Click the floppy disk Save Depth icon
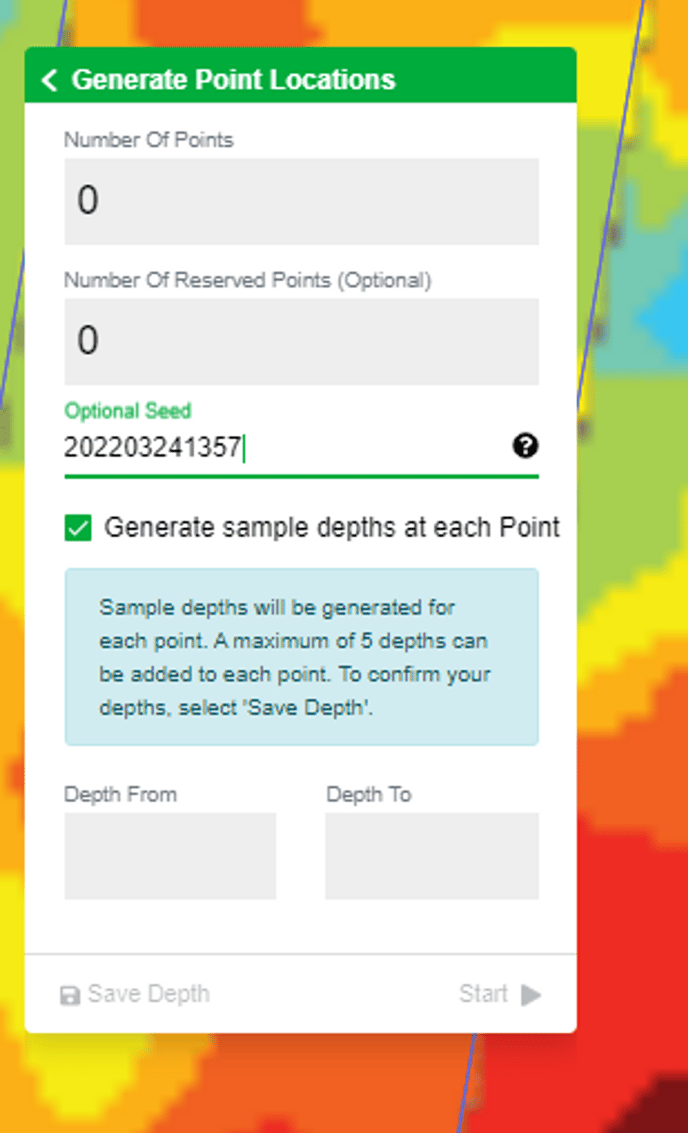 [70, 995]
